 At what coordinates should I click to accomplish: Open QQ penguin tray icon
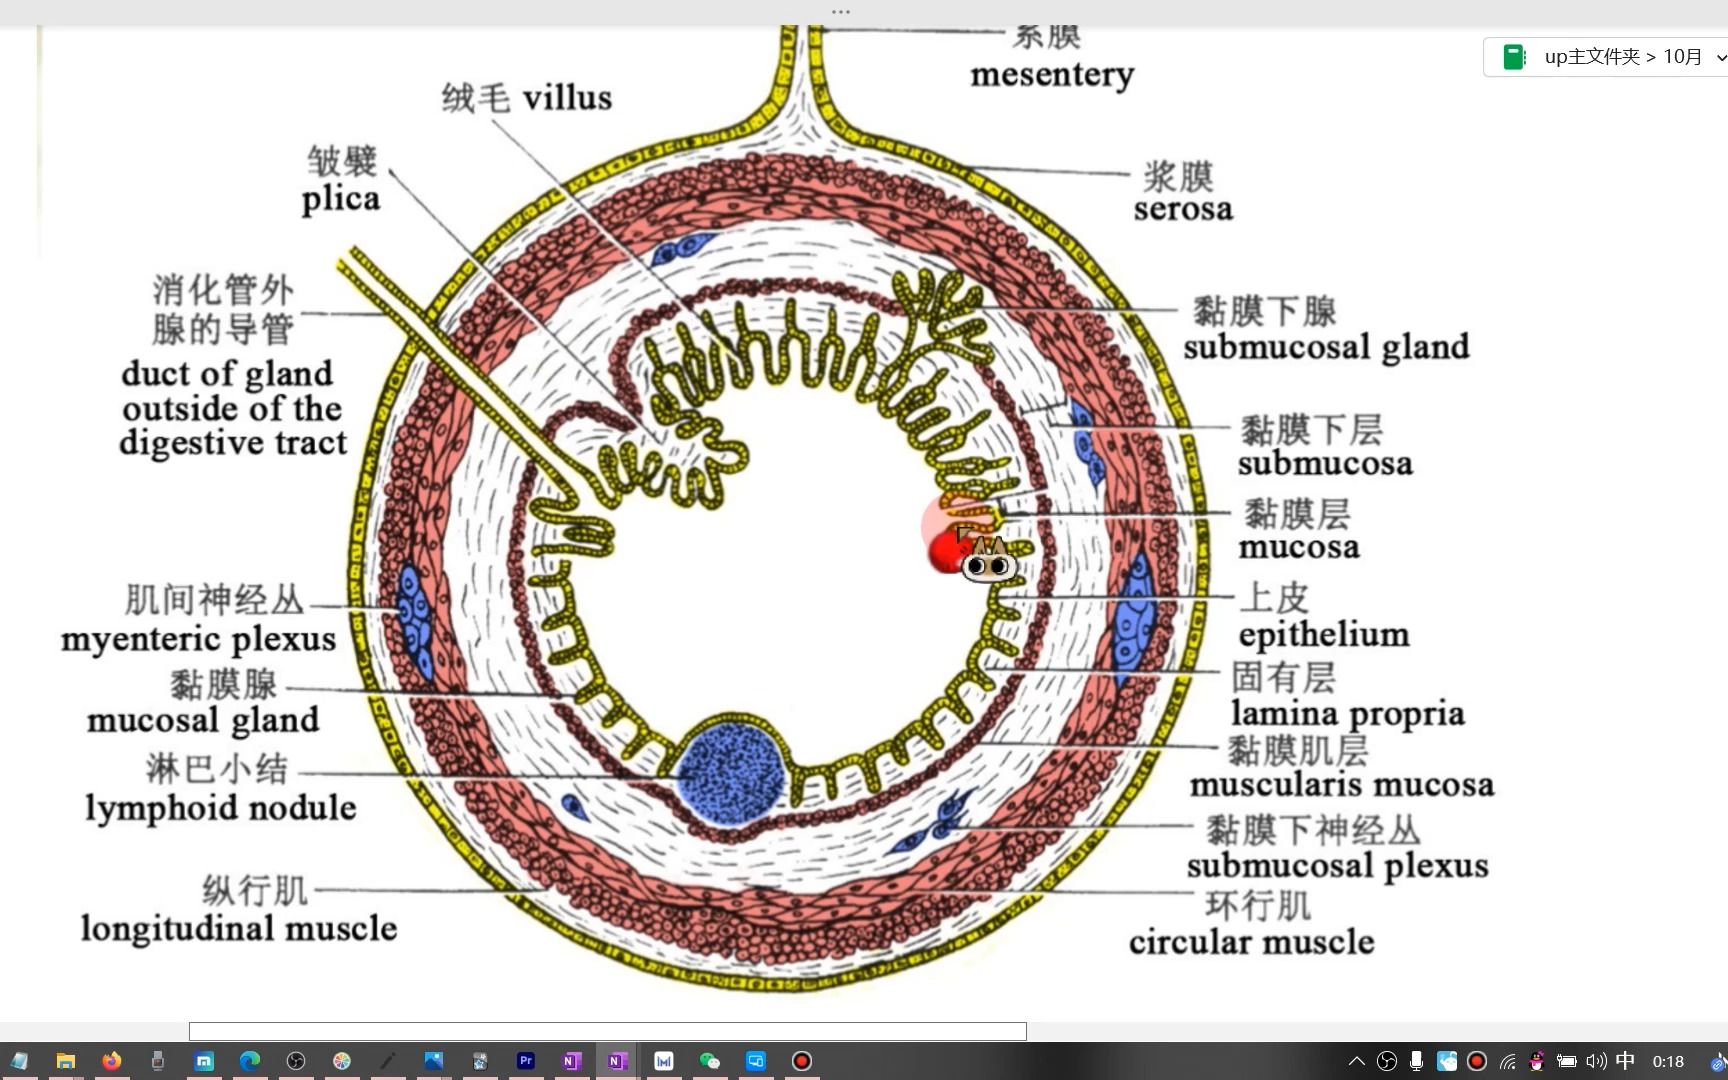1537,1061
